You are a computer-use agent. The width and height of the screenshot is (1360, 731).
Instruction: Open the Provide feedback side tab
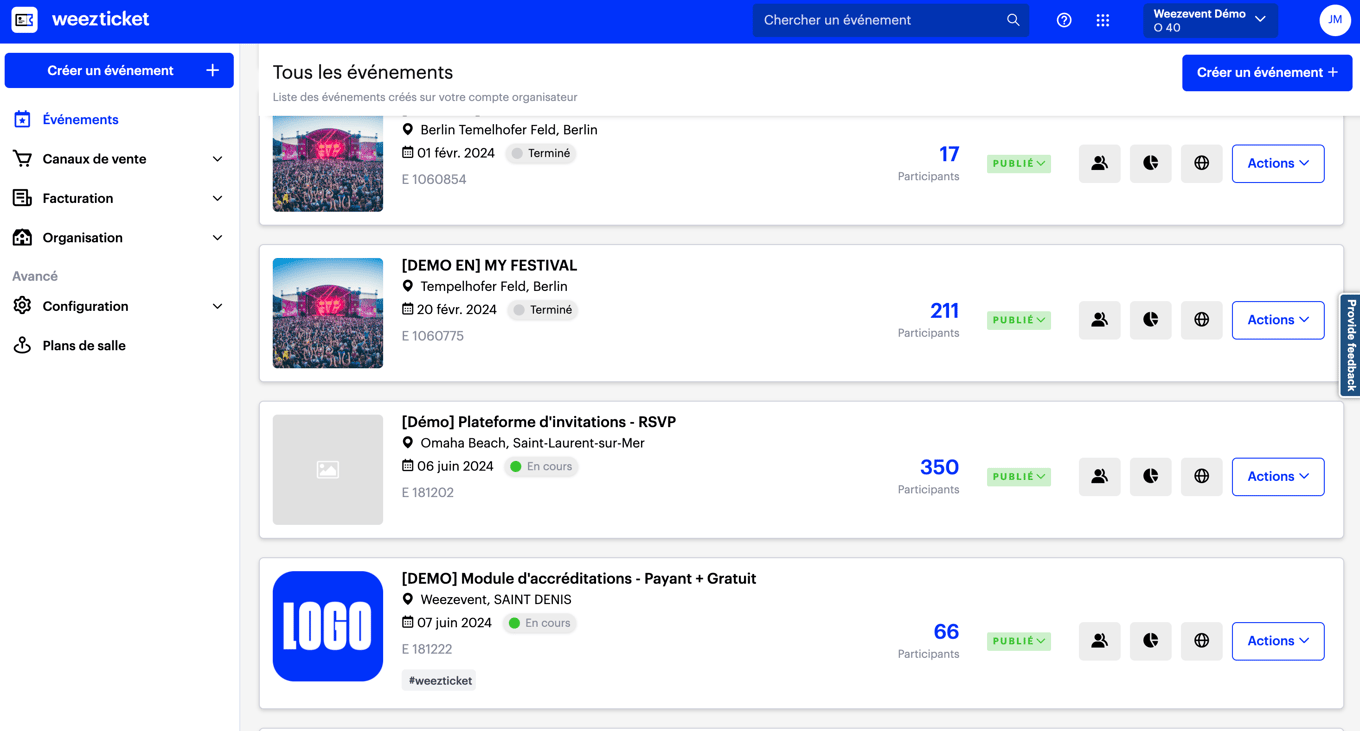pyautogui.click(x=1350, y=345)
